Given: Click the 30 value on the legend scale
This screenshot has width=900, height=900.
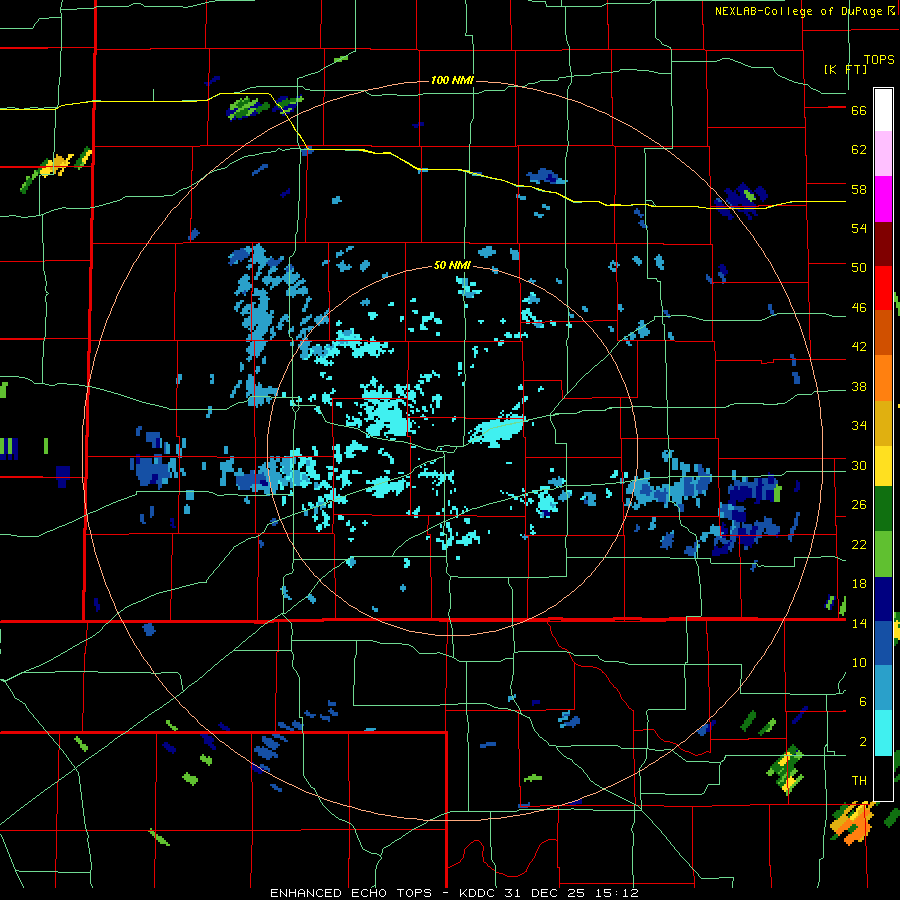Looking at the screenshot, I should point(859,465).
